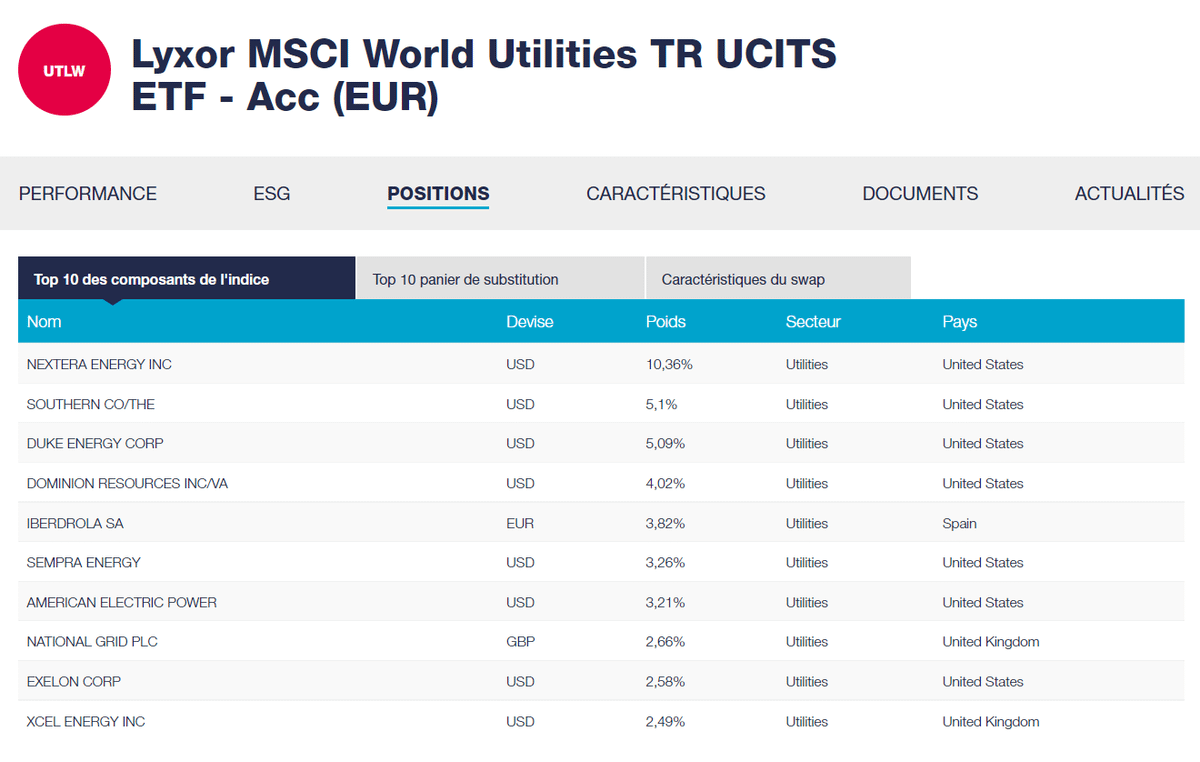Open the ACTUALITÉS tab

coord(1129,194)
